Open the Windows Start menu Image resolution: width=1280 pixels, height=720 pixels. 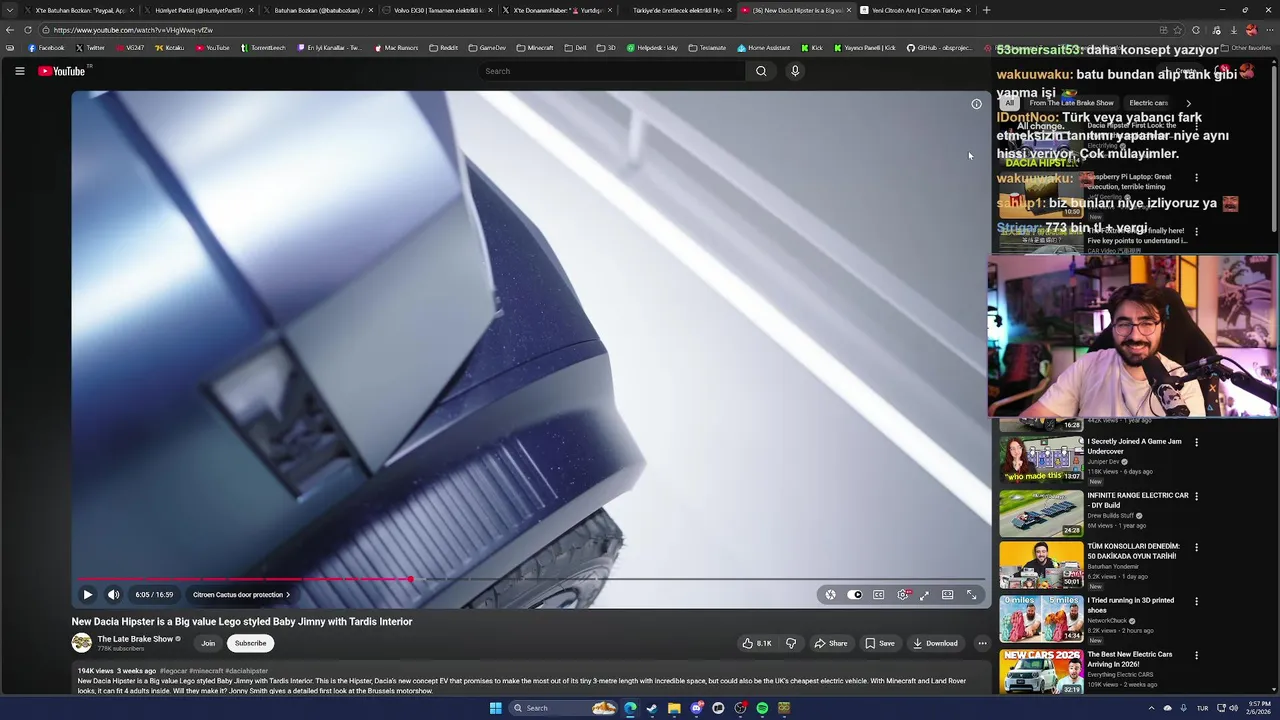tap(495, 708)
